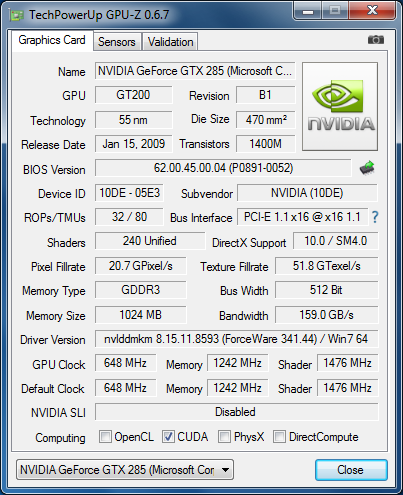This screenshot has width=403, height=495.
Task: Click the GPU-Z title bar app icon
Action: tap(17, 15)
